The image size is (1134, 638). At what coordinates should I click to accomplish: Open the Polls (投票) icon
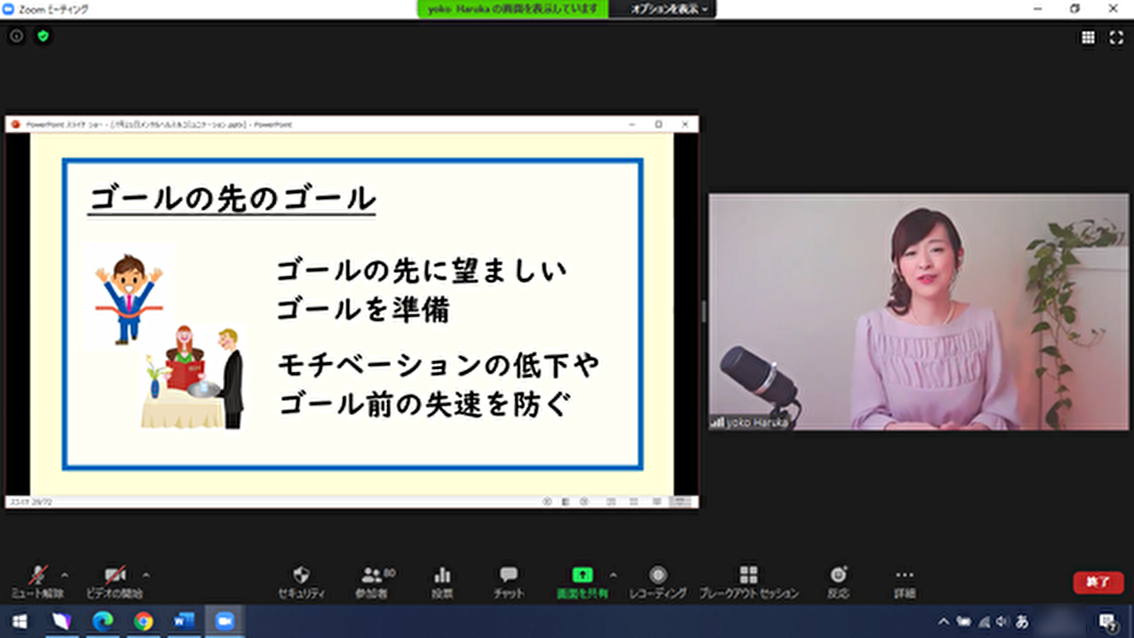(442, 575)
